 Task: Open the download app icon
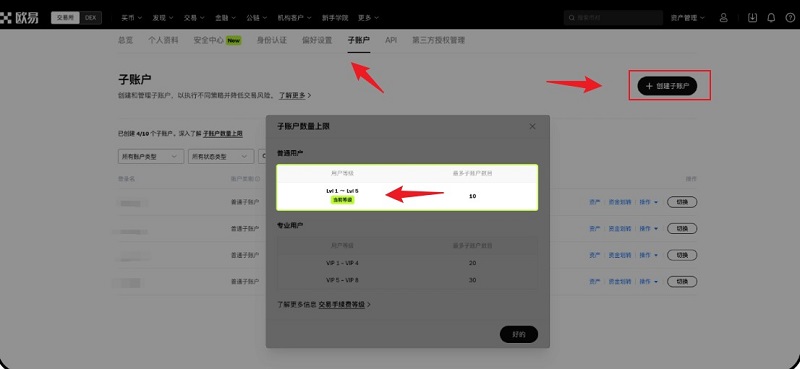(752, 18)
